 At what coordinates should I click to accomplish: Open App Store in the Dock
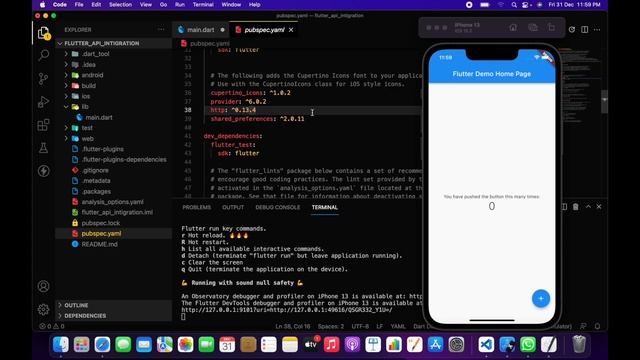[x=436, y=344]
